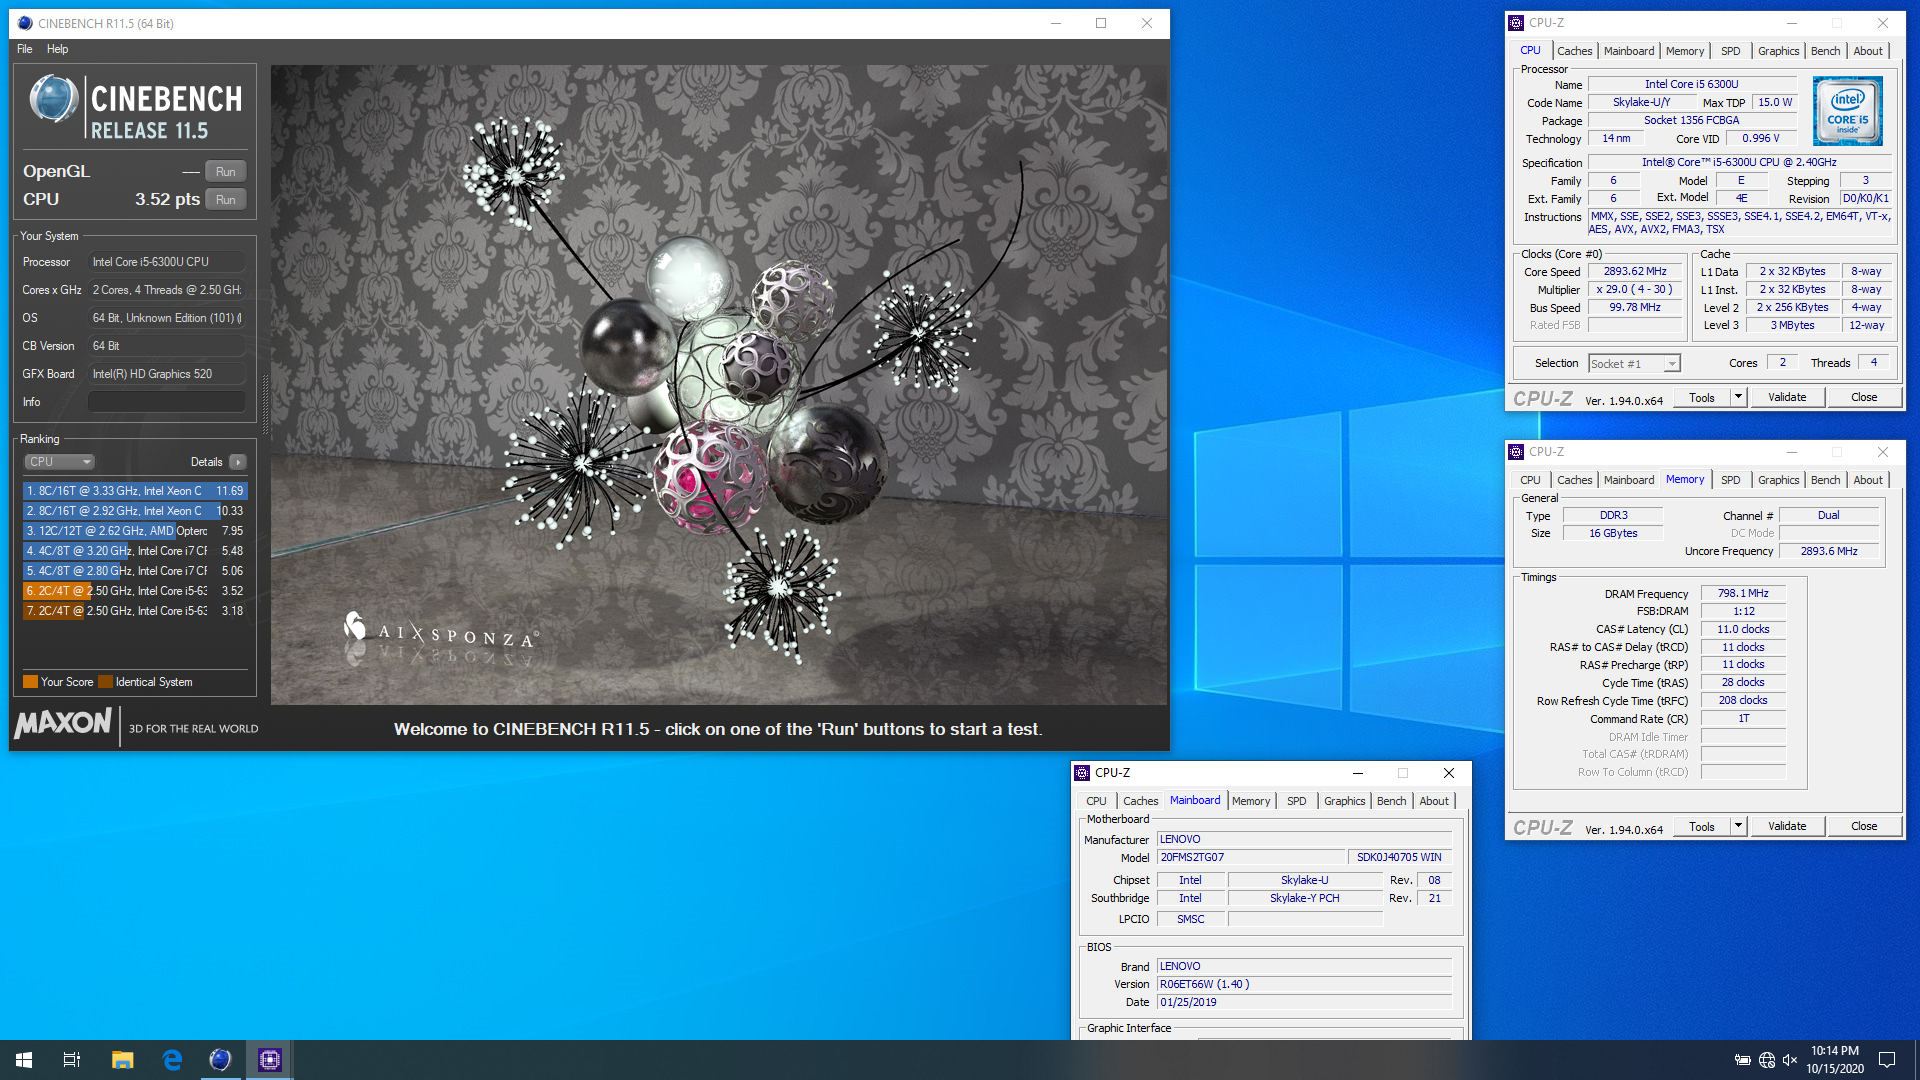Run the CPU benchmark
Viewport: 1920px width, 1080px height.
click(x=226, y=200)
